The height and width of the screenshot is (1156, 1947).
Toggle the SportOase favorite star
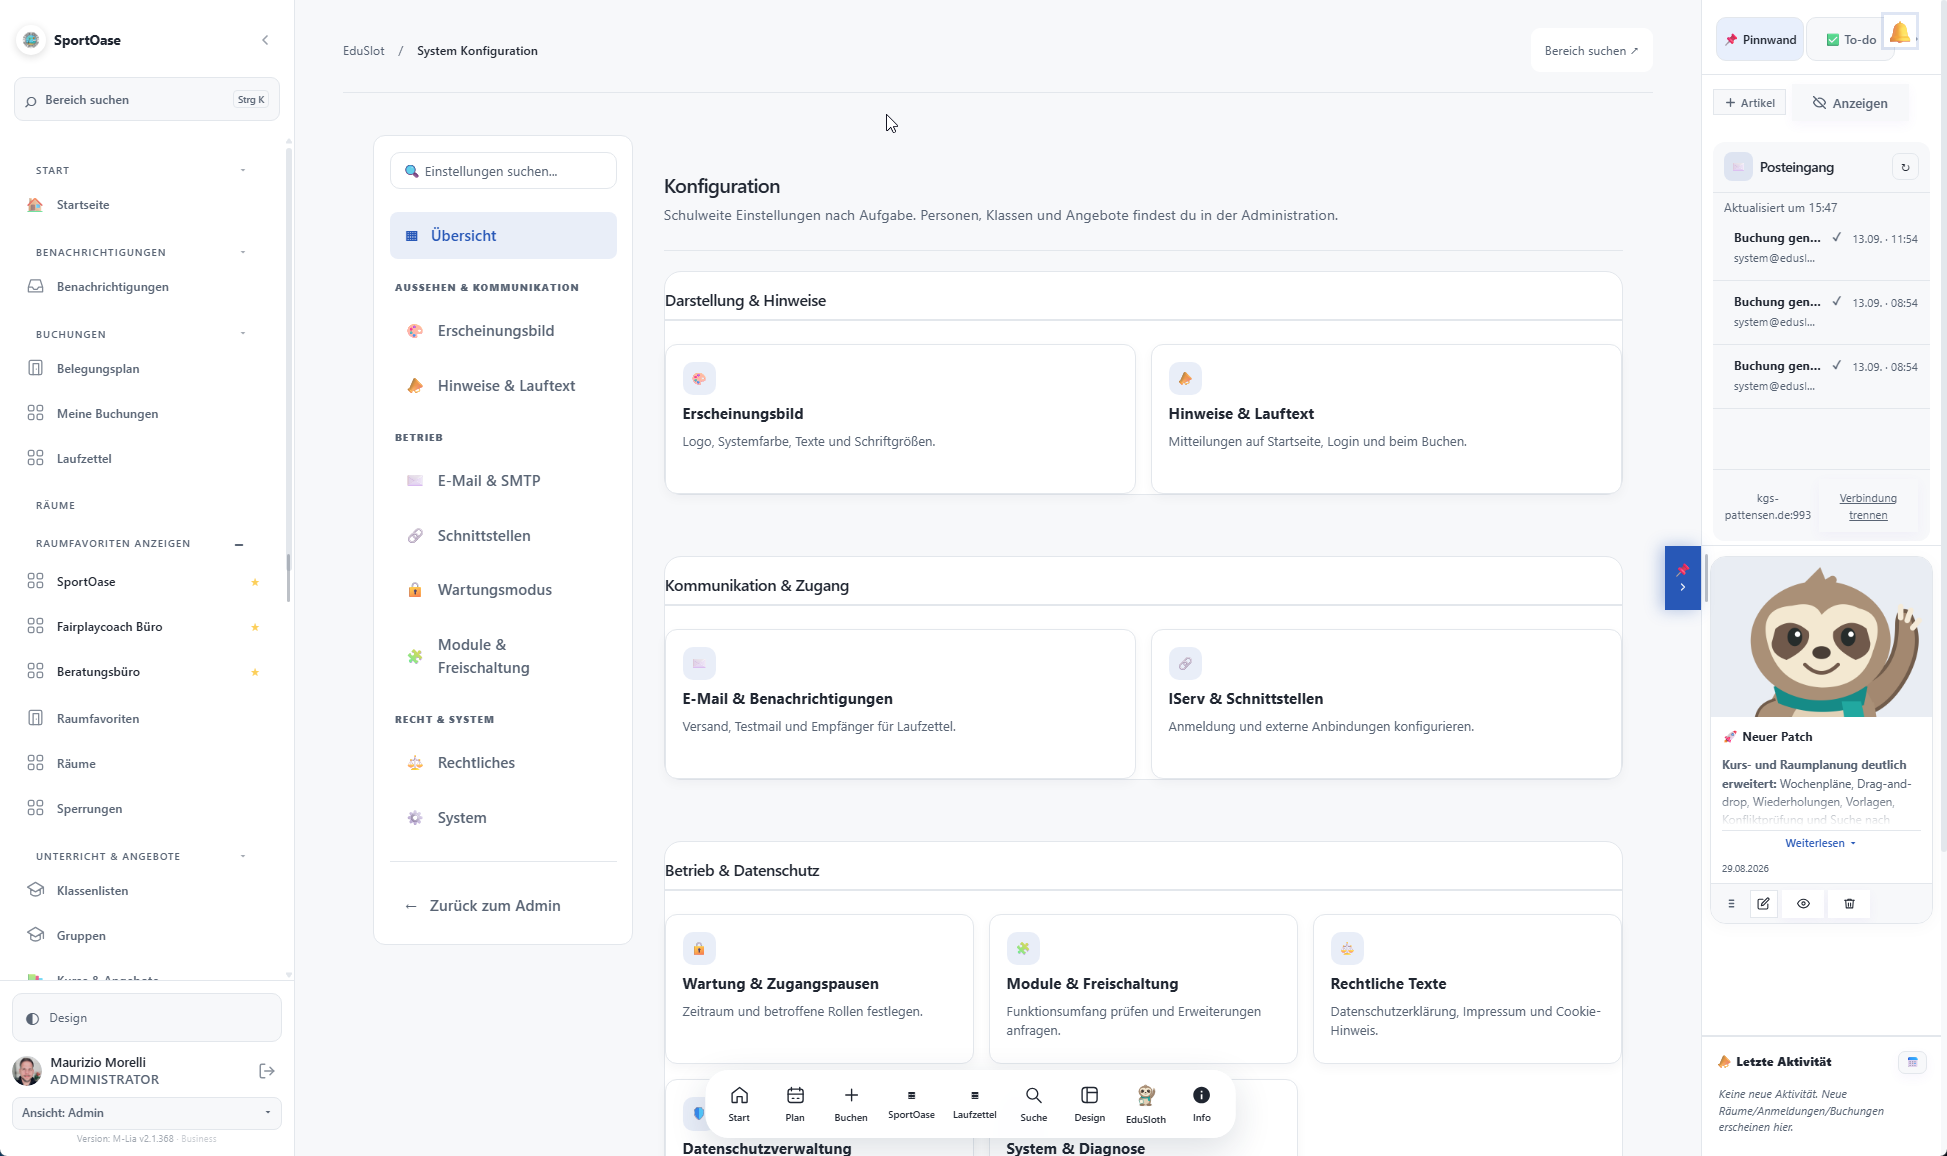[x=255, y=582]
